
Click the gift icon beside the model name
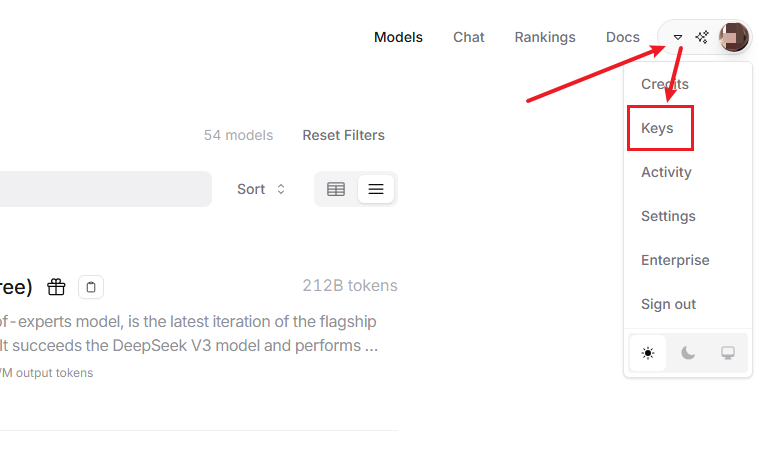tap(57, 287)
